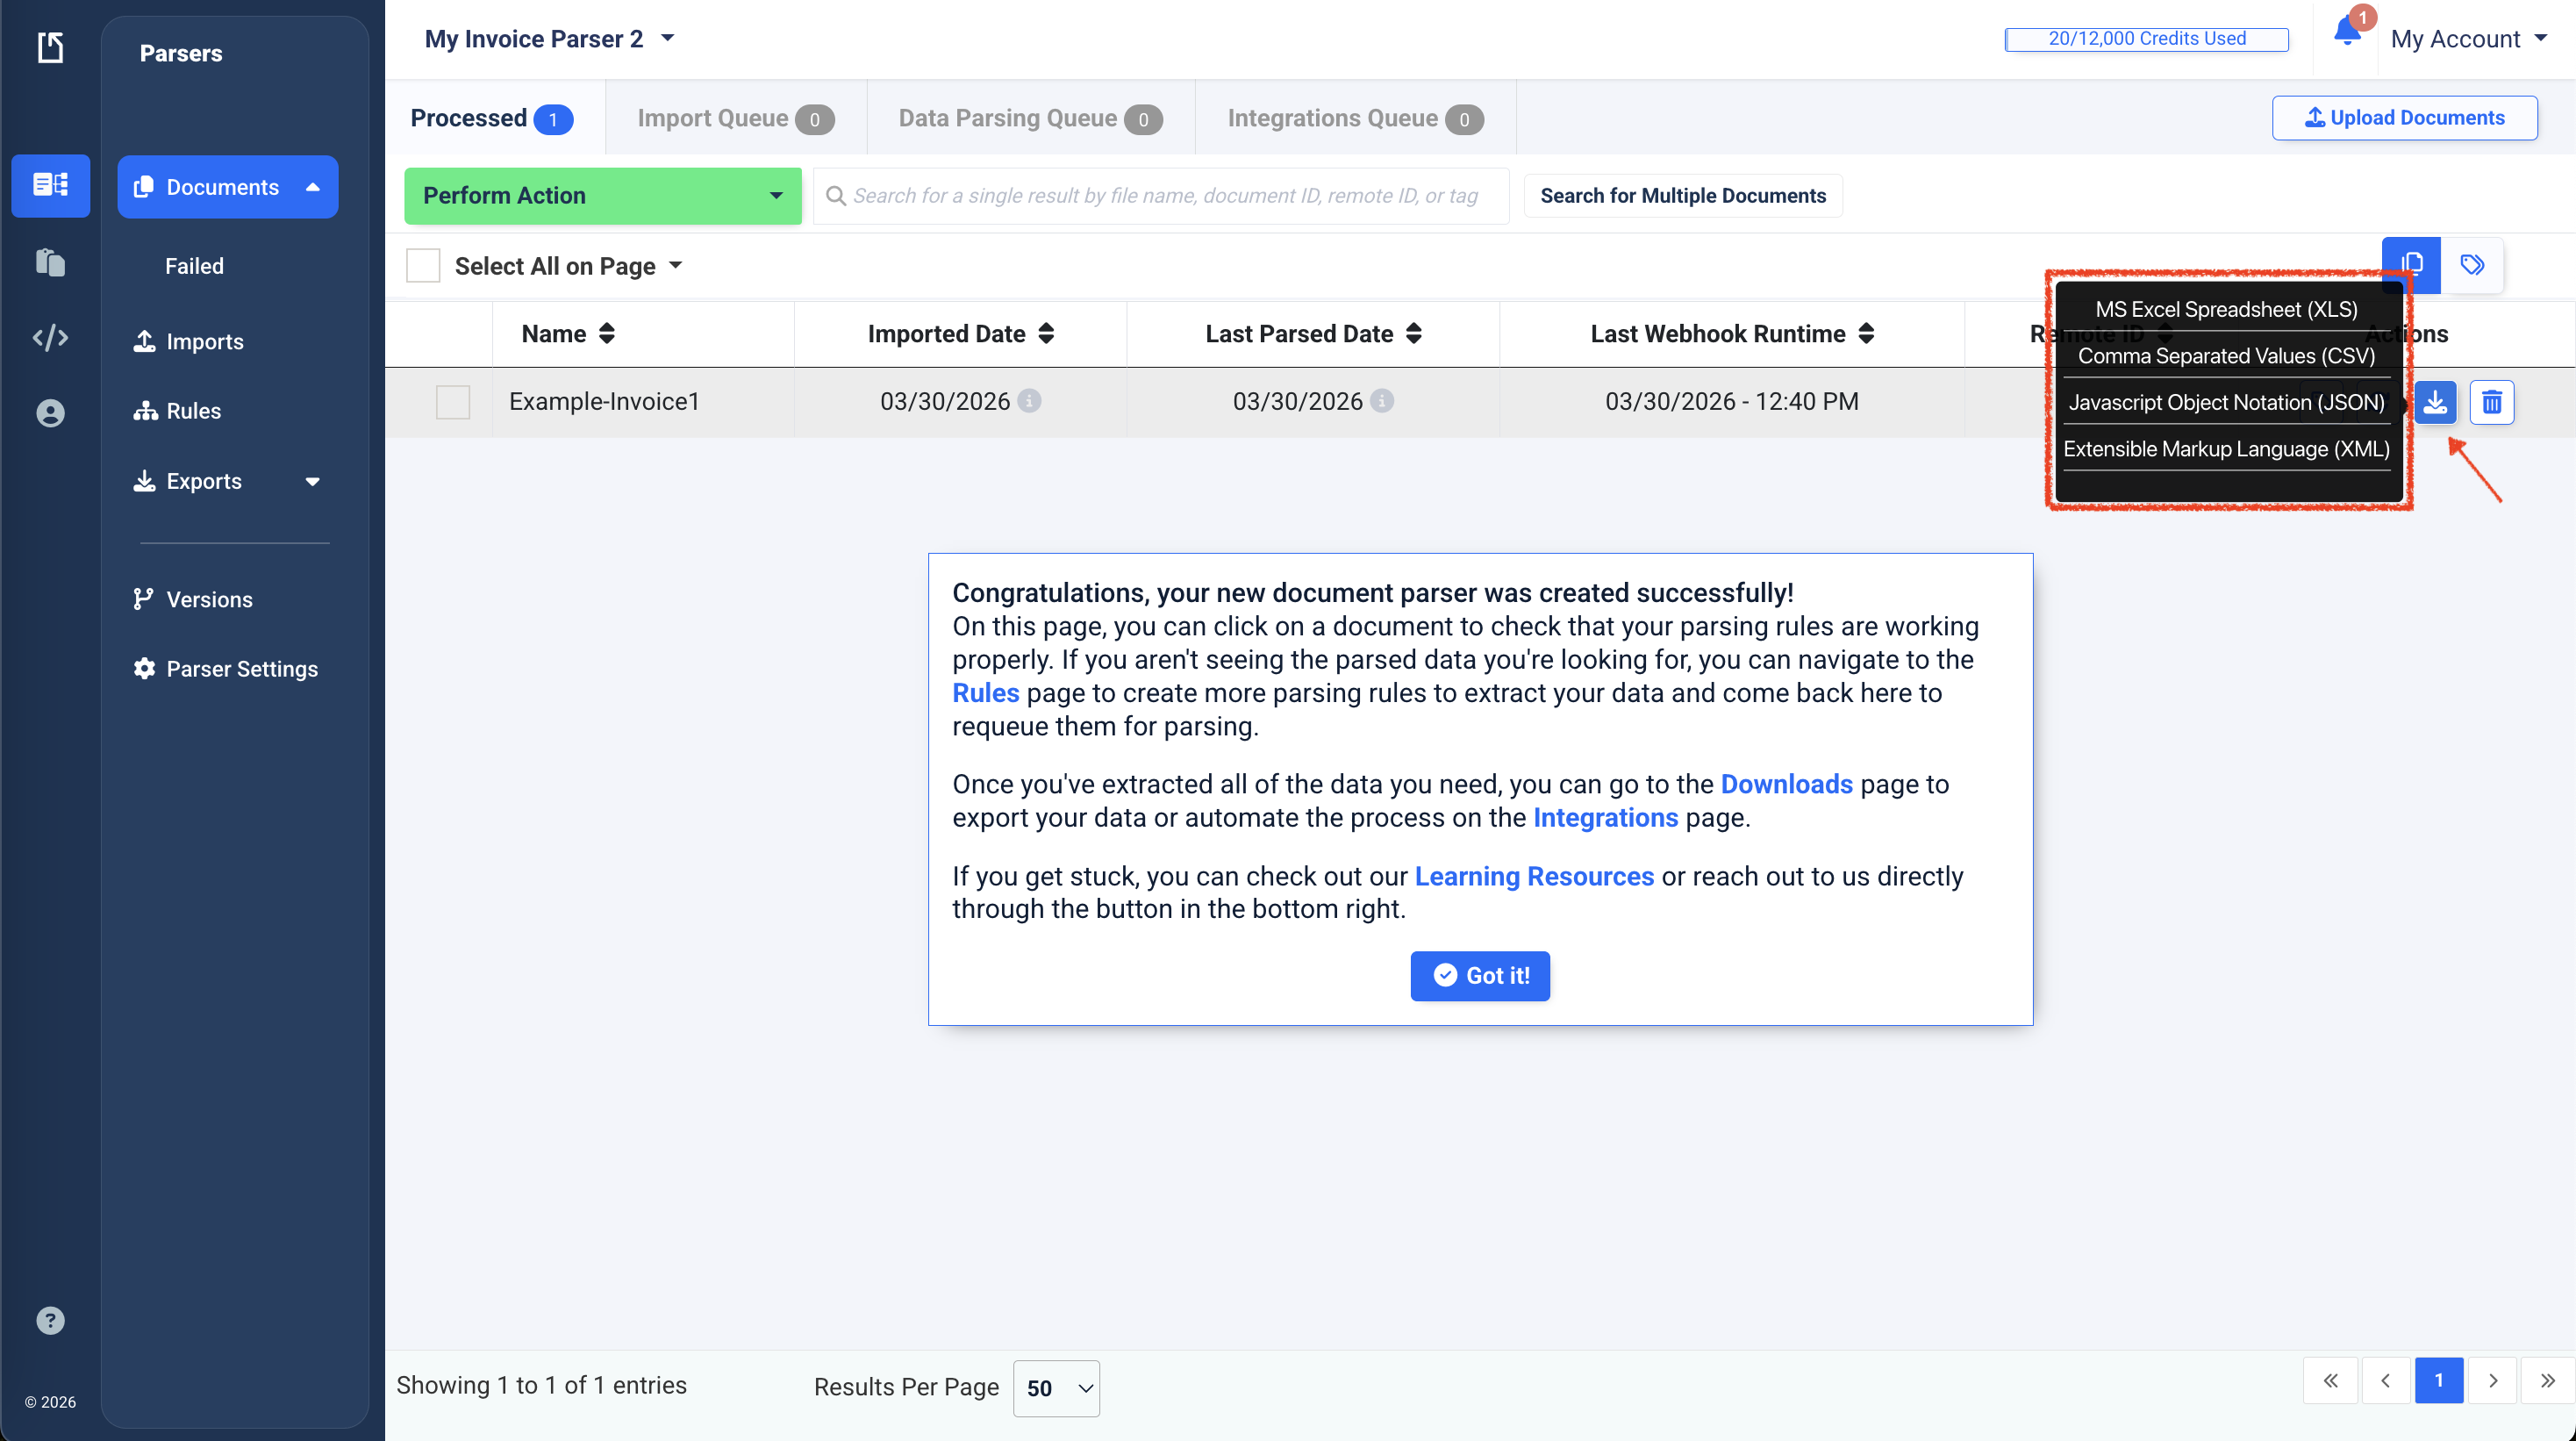Delete Example-Invoice1 with trash icon
The width and height of the screenshot is (2576, 1441).
pos(2491,402)
